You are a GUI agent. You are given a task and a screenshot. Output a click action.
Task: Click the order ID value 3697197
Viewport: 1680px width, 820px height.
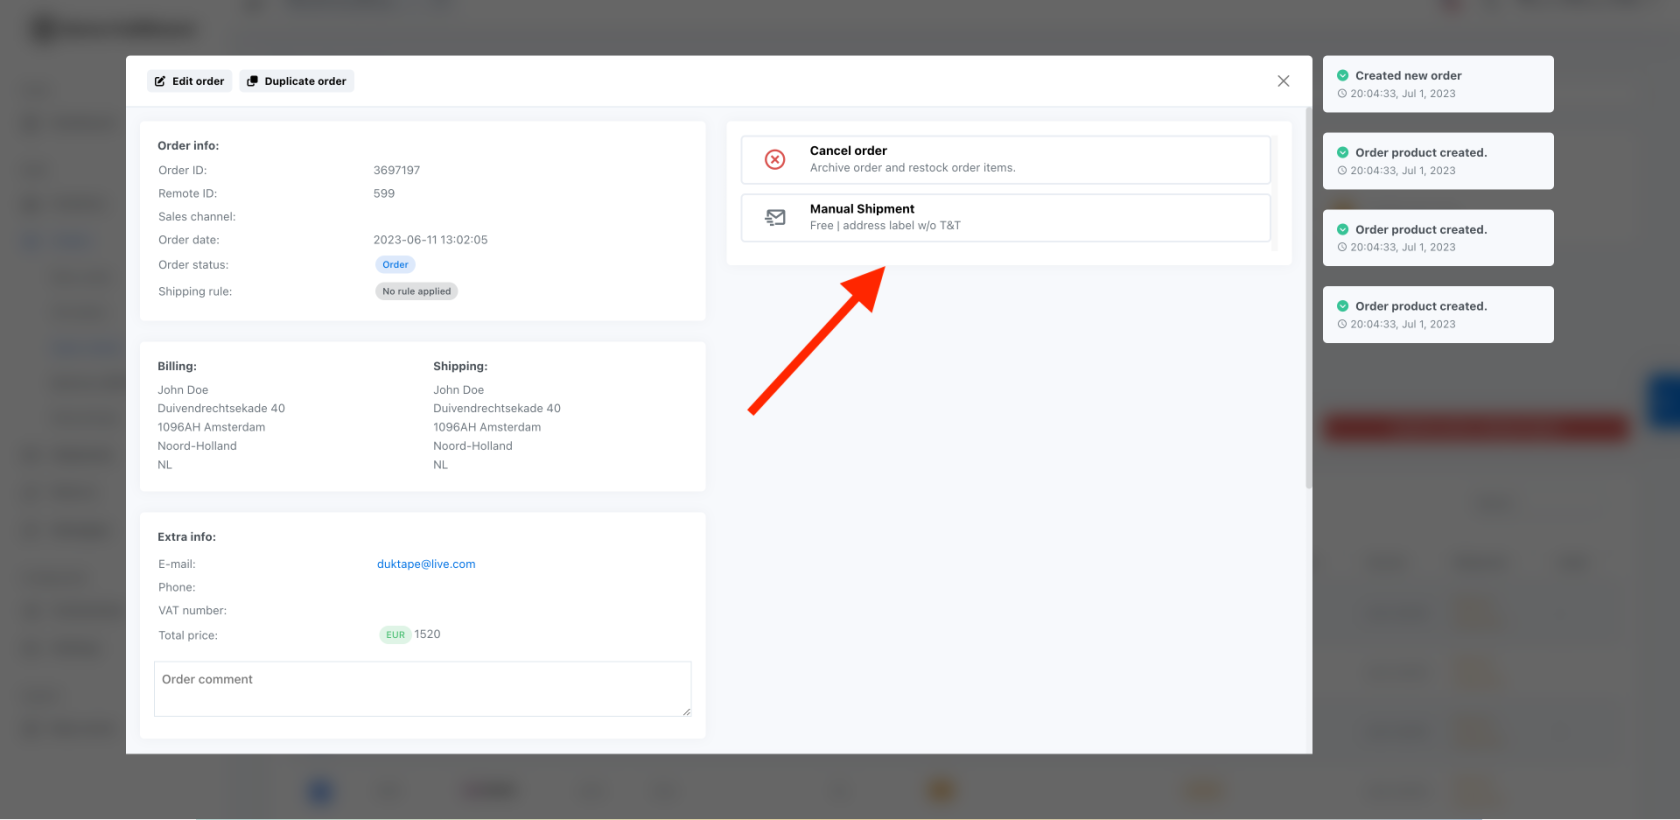[x=396, y=170]
